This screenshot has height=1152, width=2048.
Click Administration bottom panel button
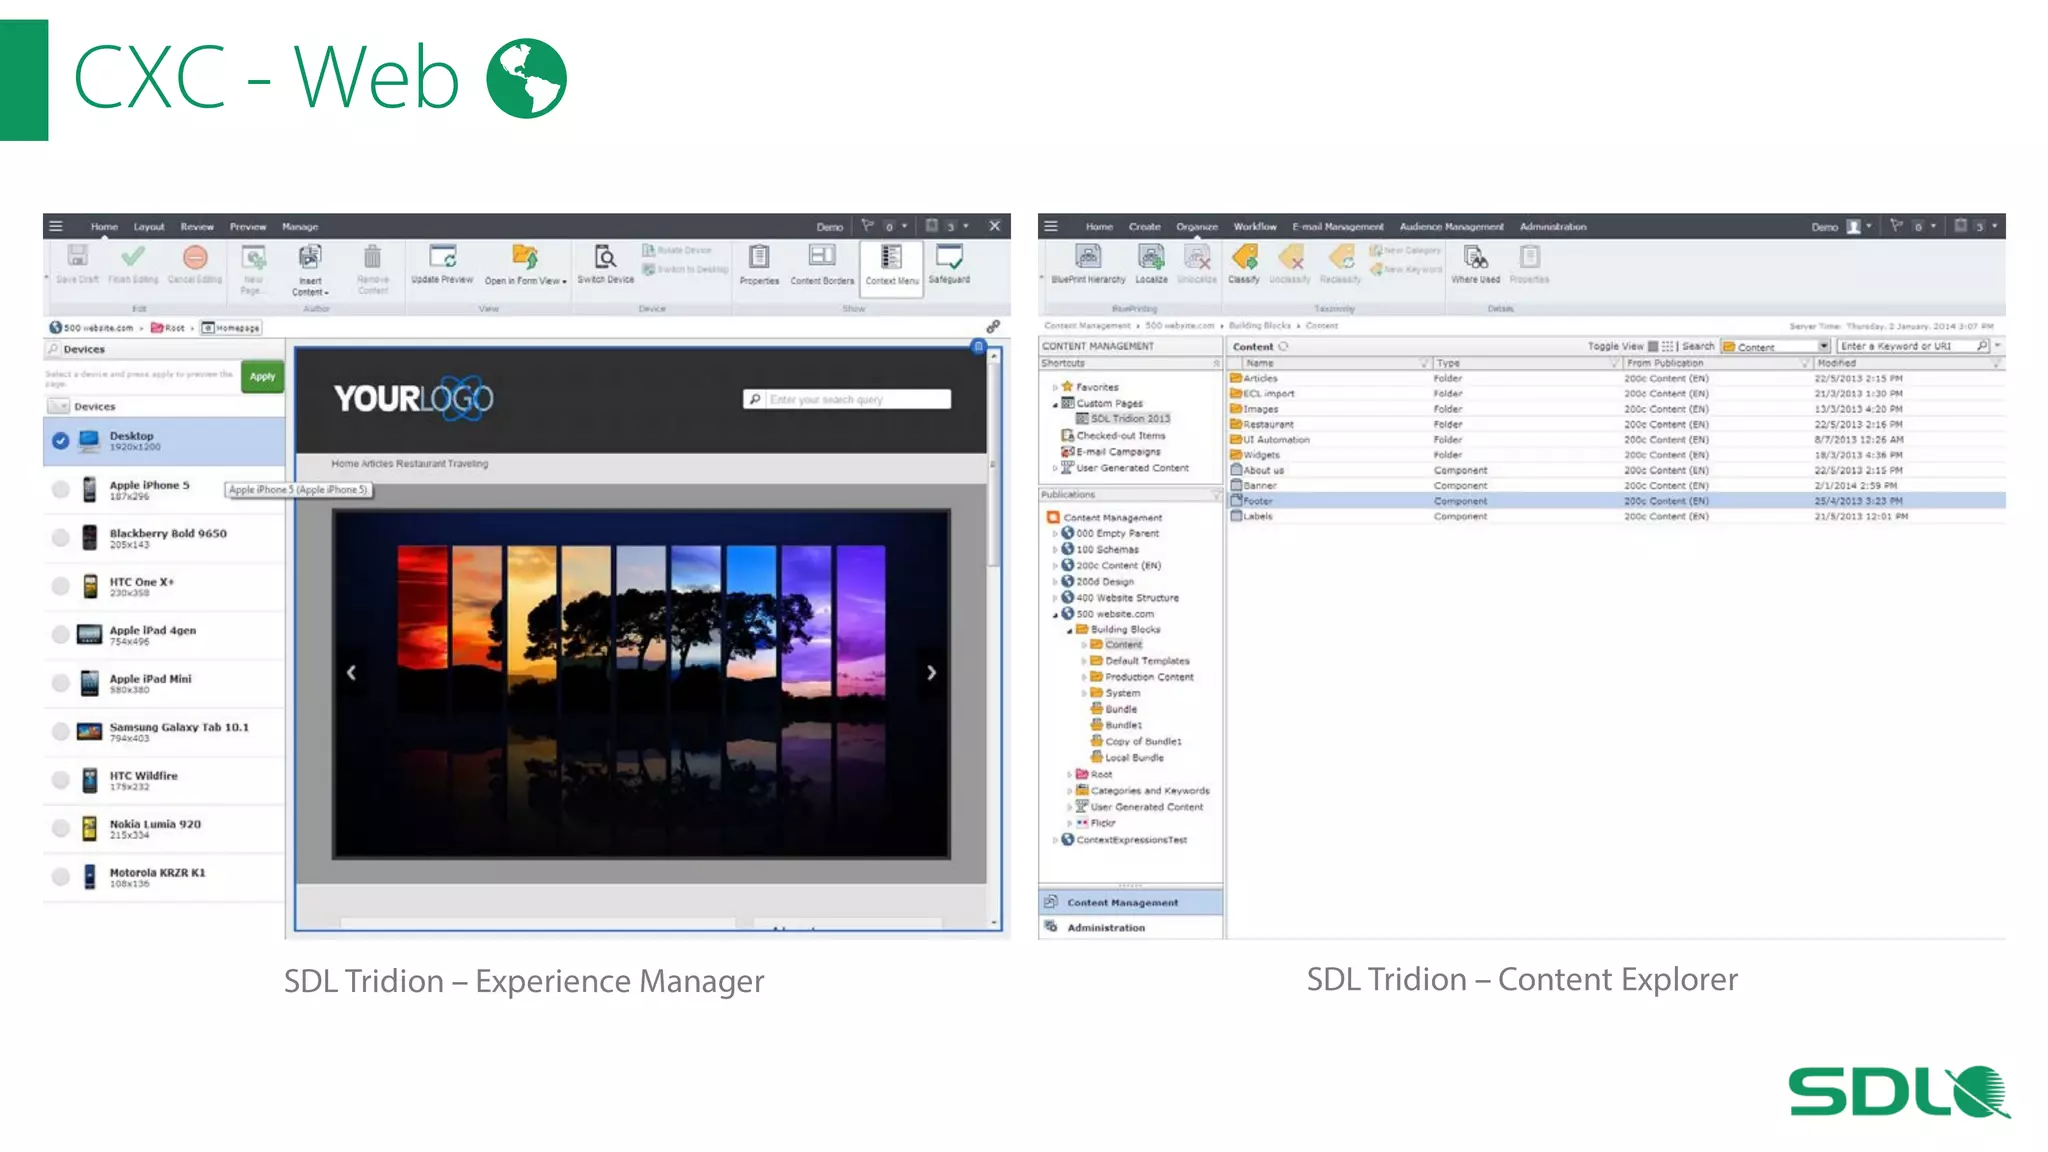(x=1131, y=928)
